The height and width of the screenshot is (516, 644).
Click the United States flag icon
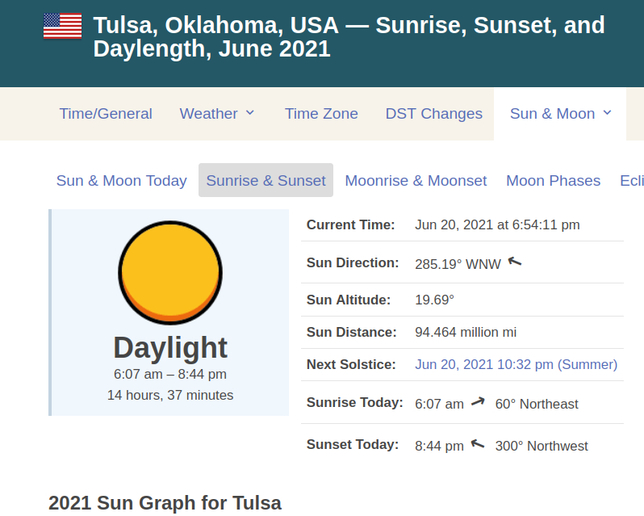pos(62,26)
